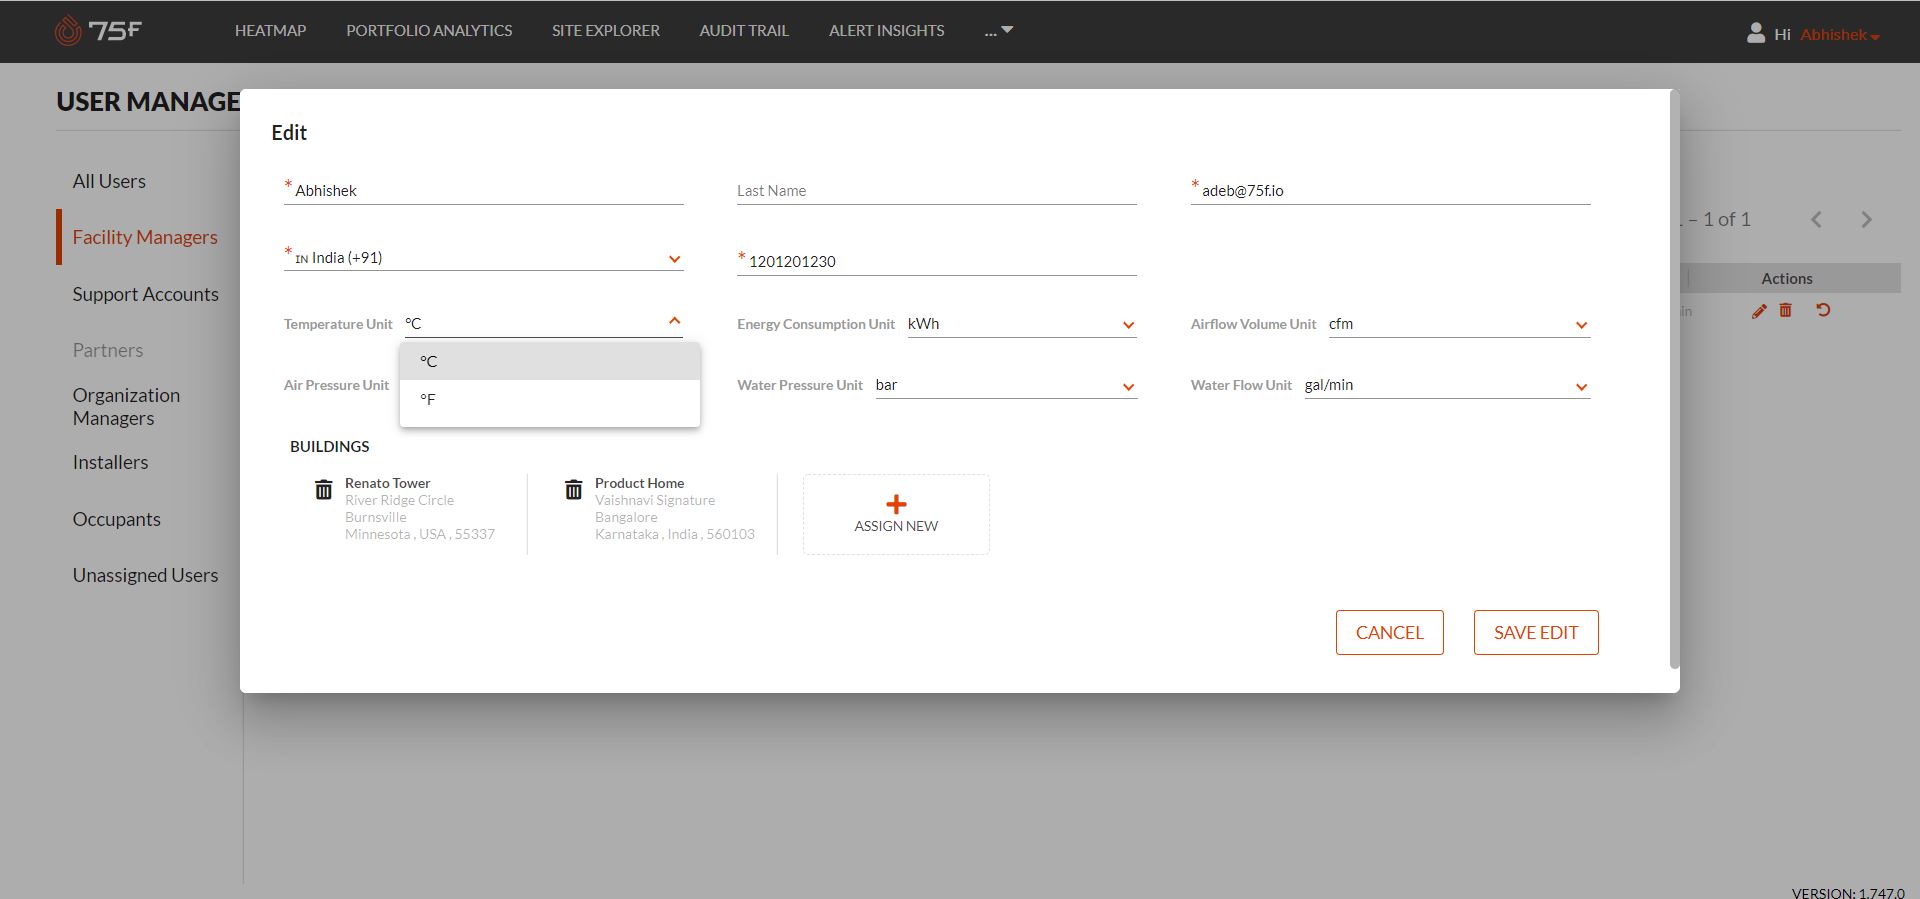Viewport: 1920px width, 899px height.
Task: Click the Cancel button
Action: click(x=1390, y=633)
